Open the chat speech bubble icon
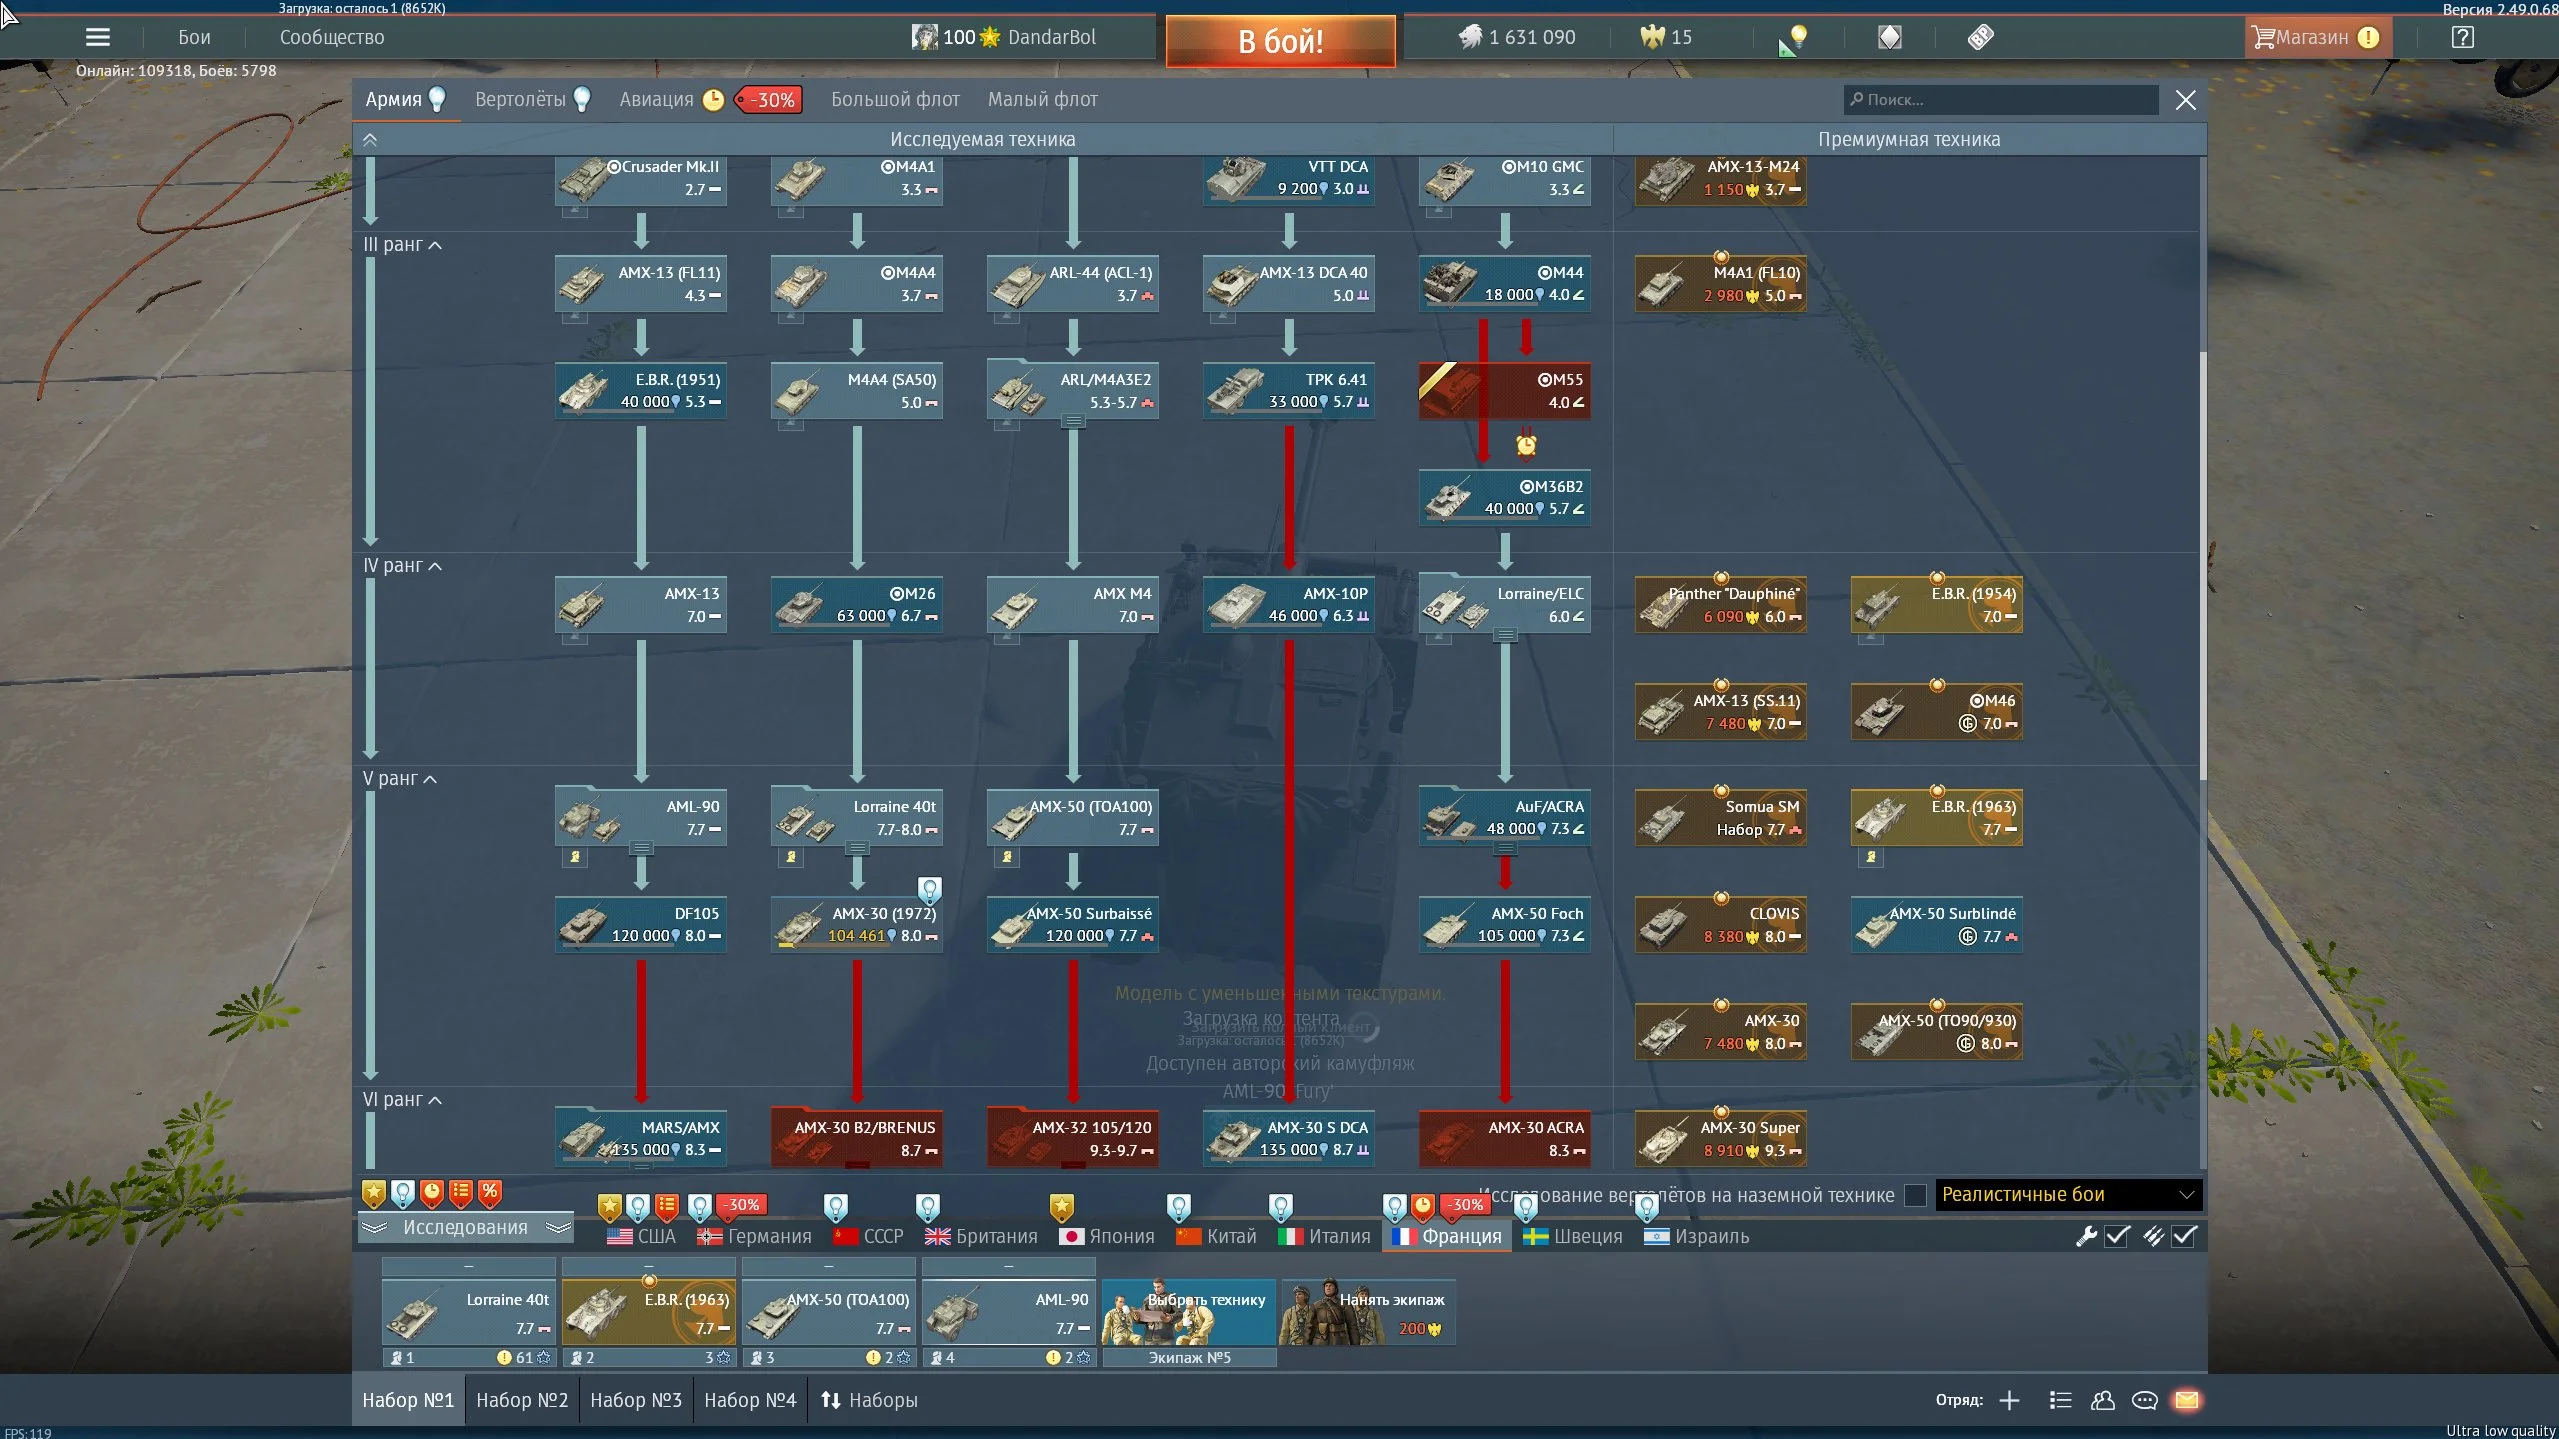The height and width of the screenshot is (1439, 2559). [x=2144, y=1400]
